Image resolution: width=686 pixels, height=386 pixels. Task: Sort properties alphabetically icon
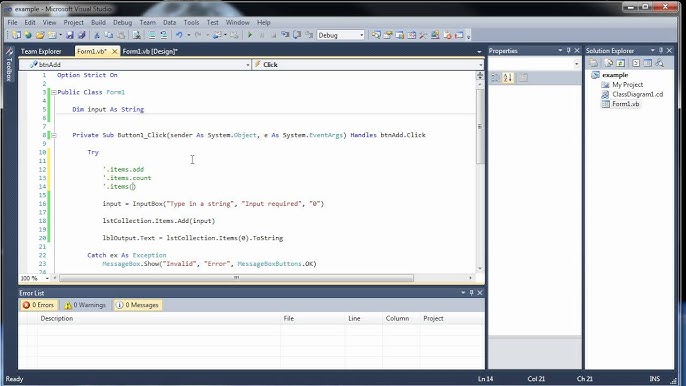pyautogui.click(x=508, y=78)
